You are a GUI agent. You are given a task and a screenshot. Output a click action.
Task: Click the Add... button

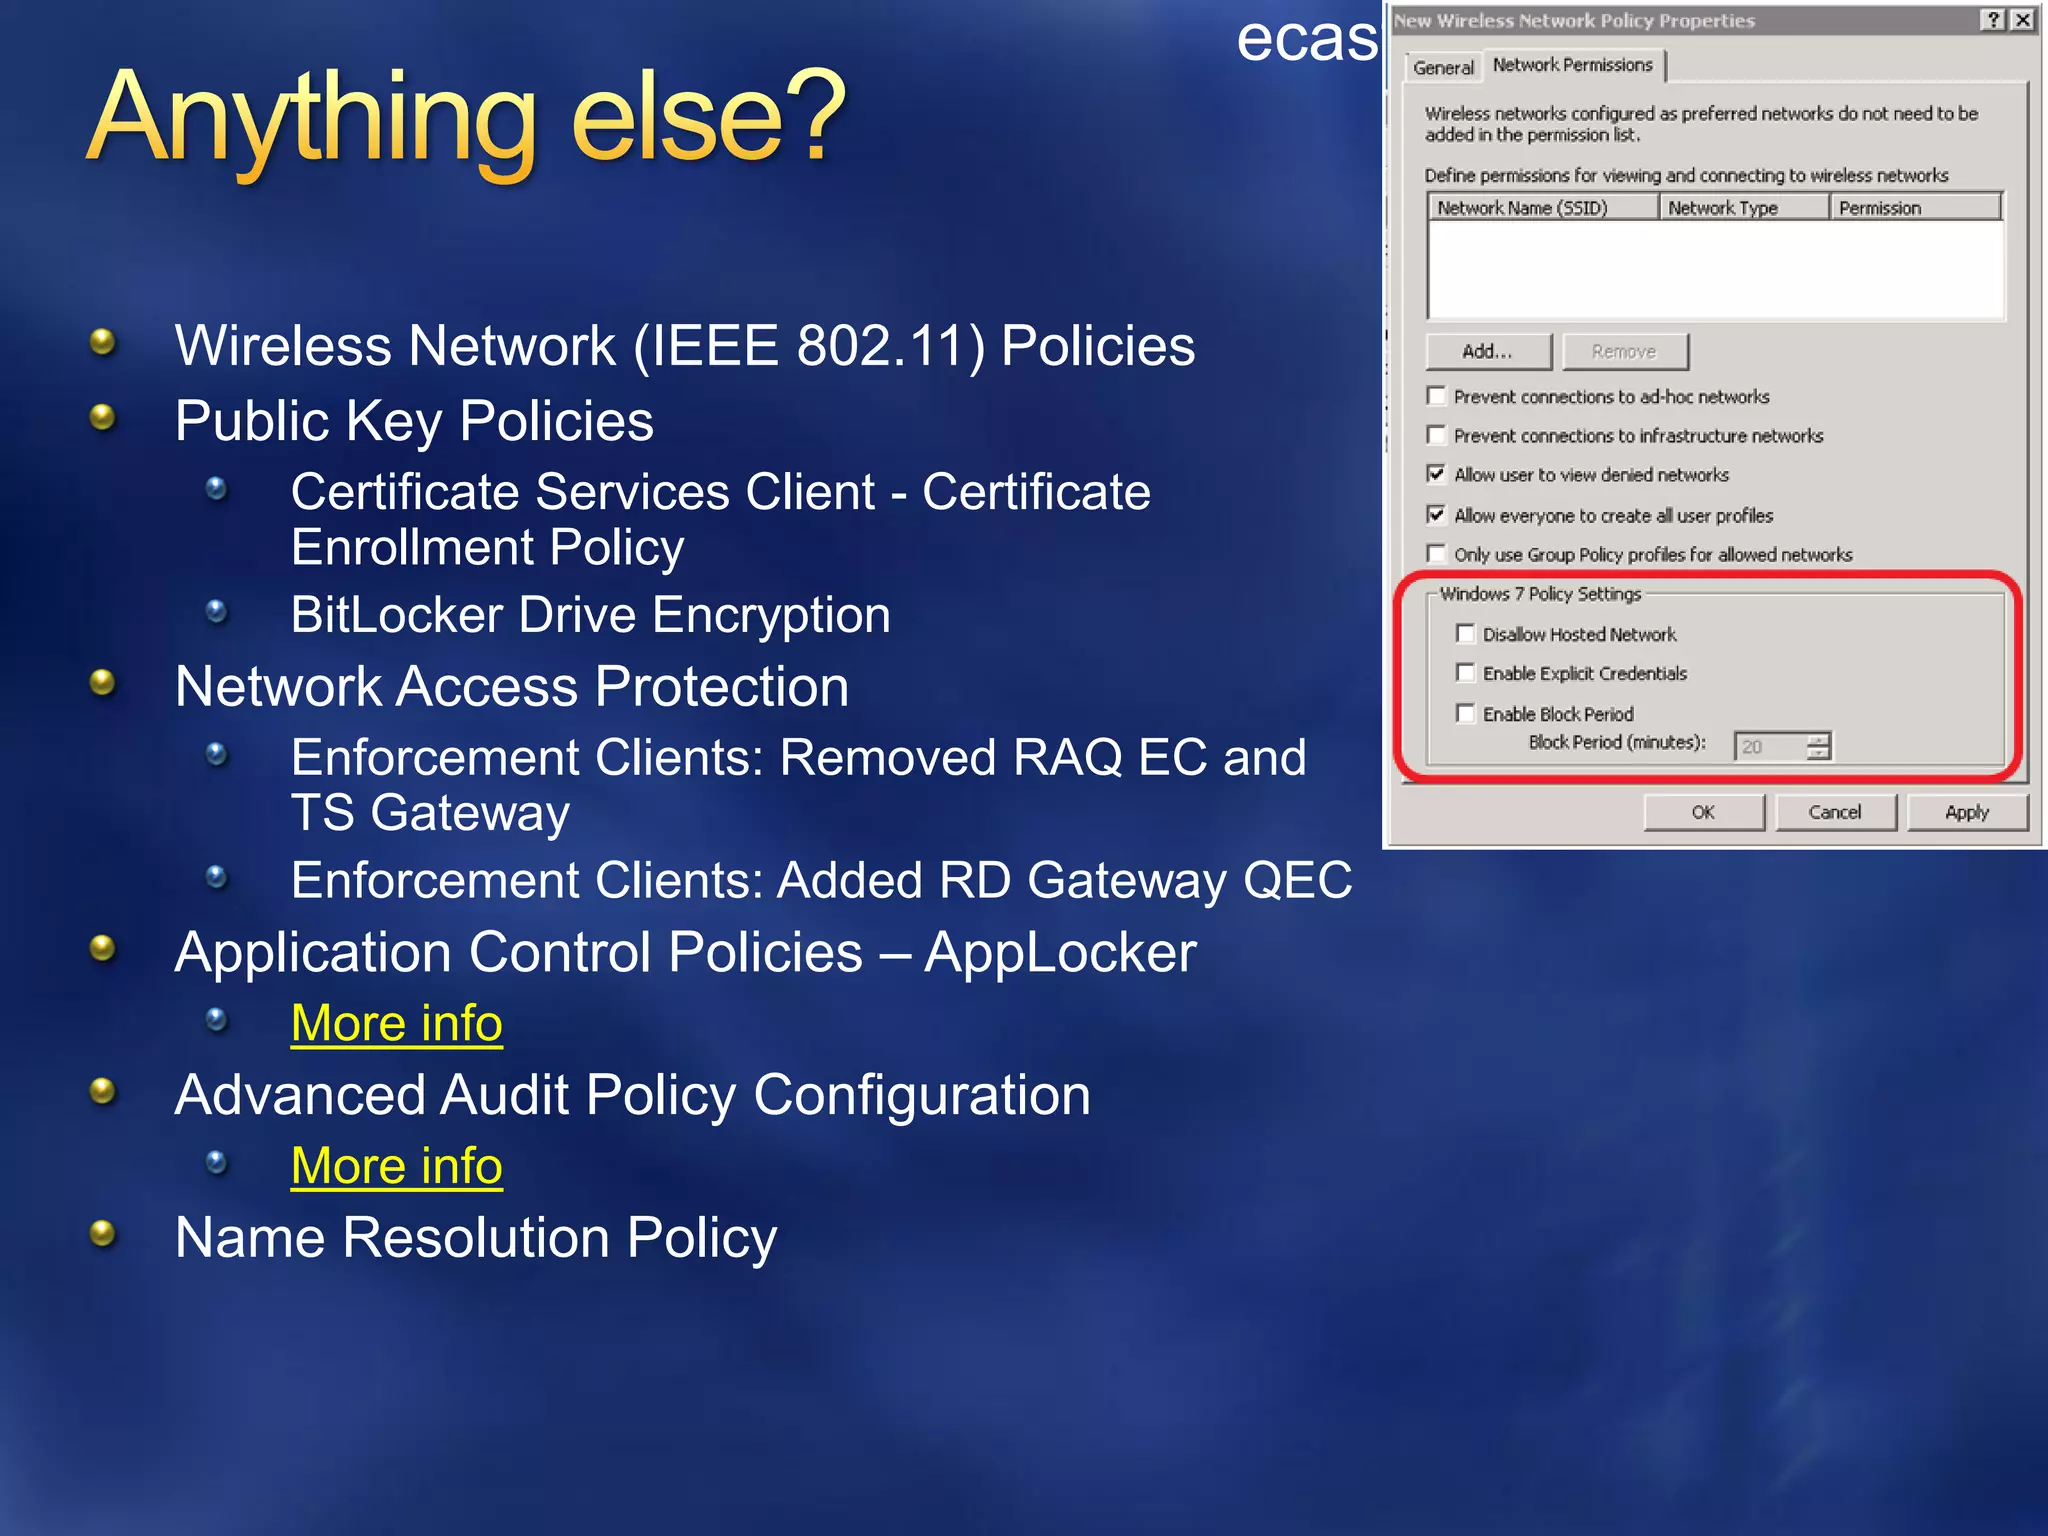tap(1488, 352)
